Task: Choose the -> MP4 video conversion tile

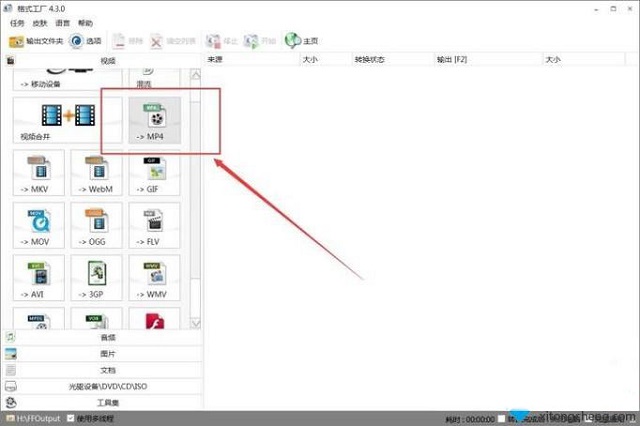Action: (155, 120)
